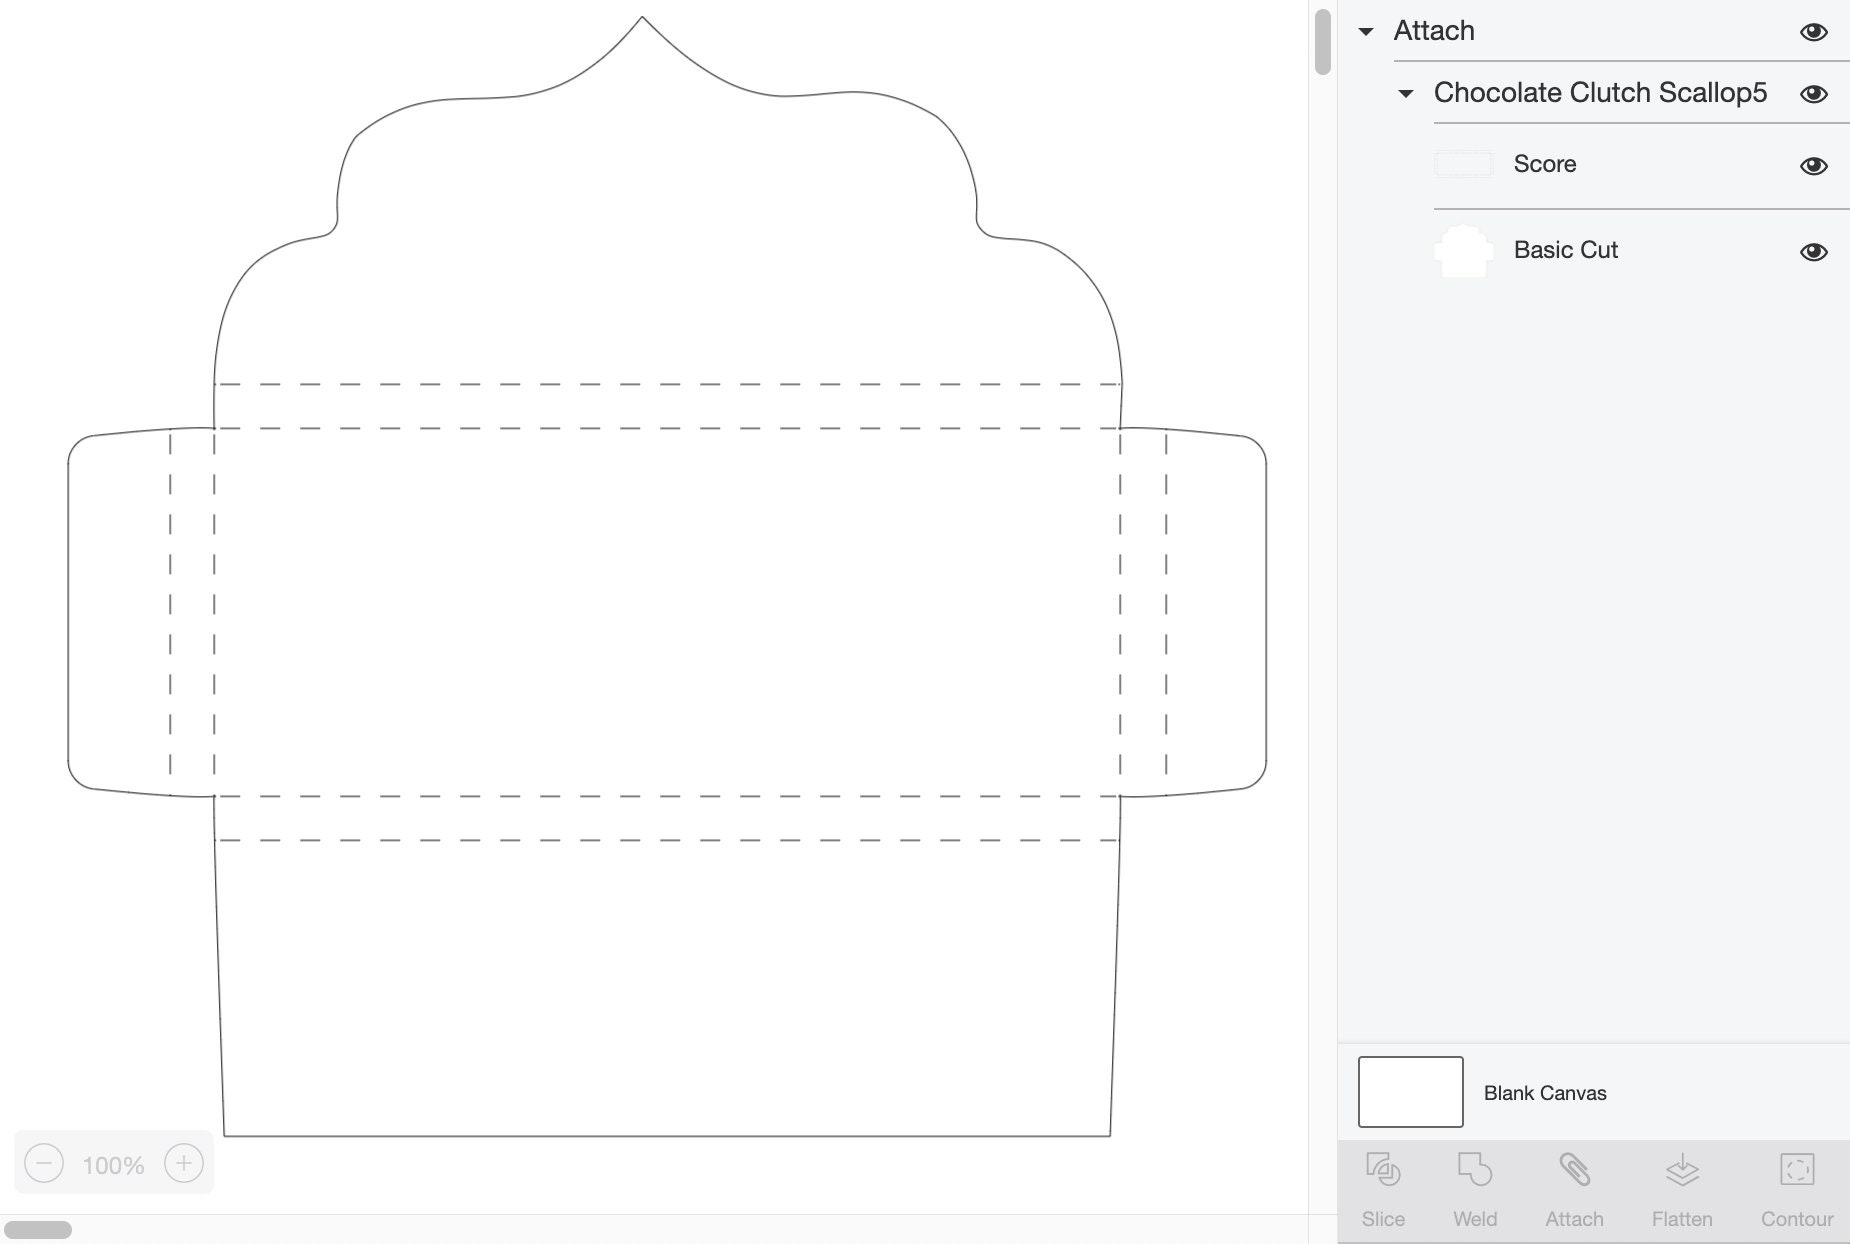Hide the Attach group visibility
1850x1244 pixels.
coord(1814,32)
